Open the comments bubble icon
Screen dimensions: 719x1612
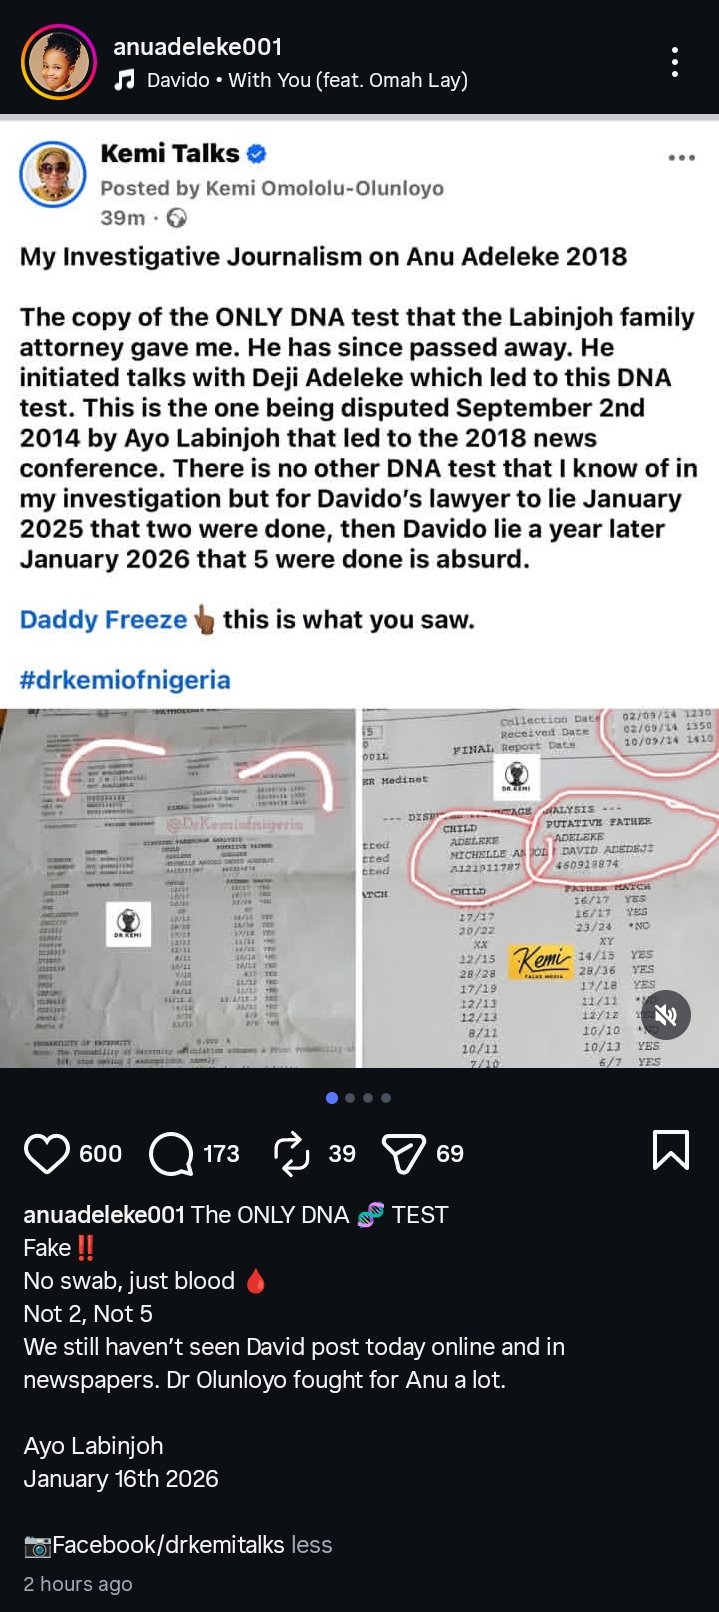click(x=171, y=1153)
